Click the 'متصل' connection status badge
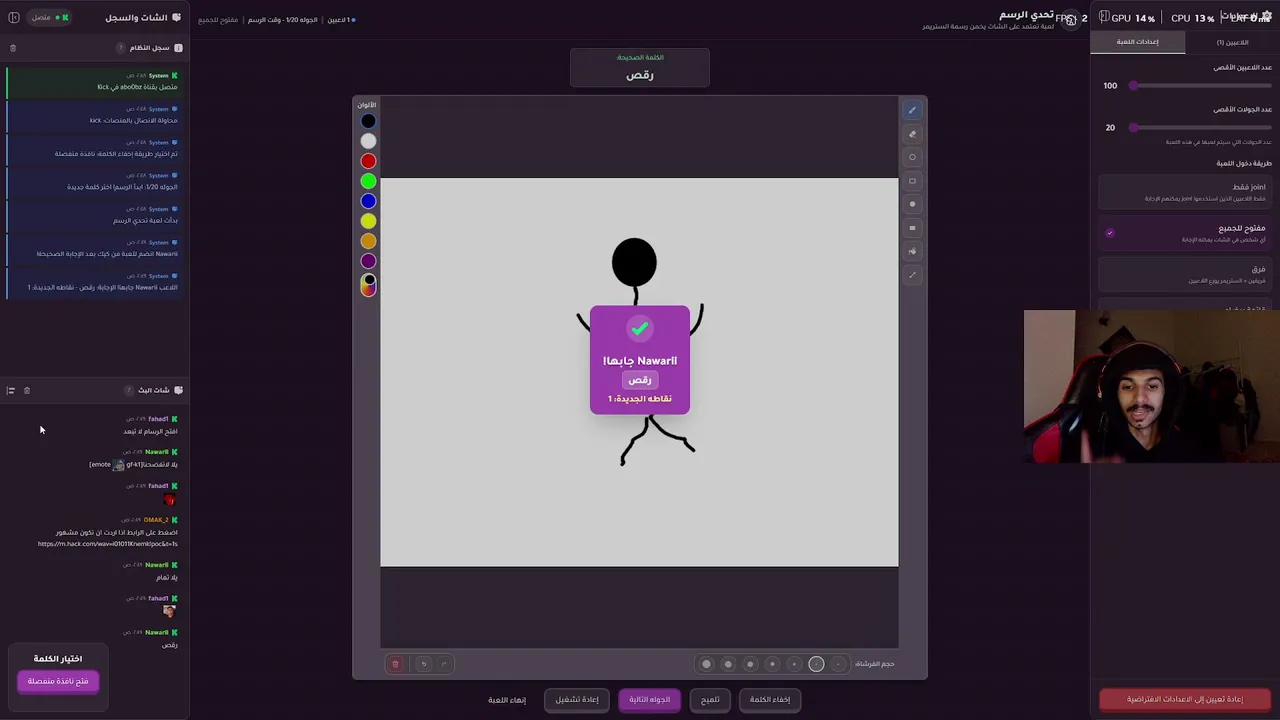 point(48,17)
